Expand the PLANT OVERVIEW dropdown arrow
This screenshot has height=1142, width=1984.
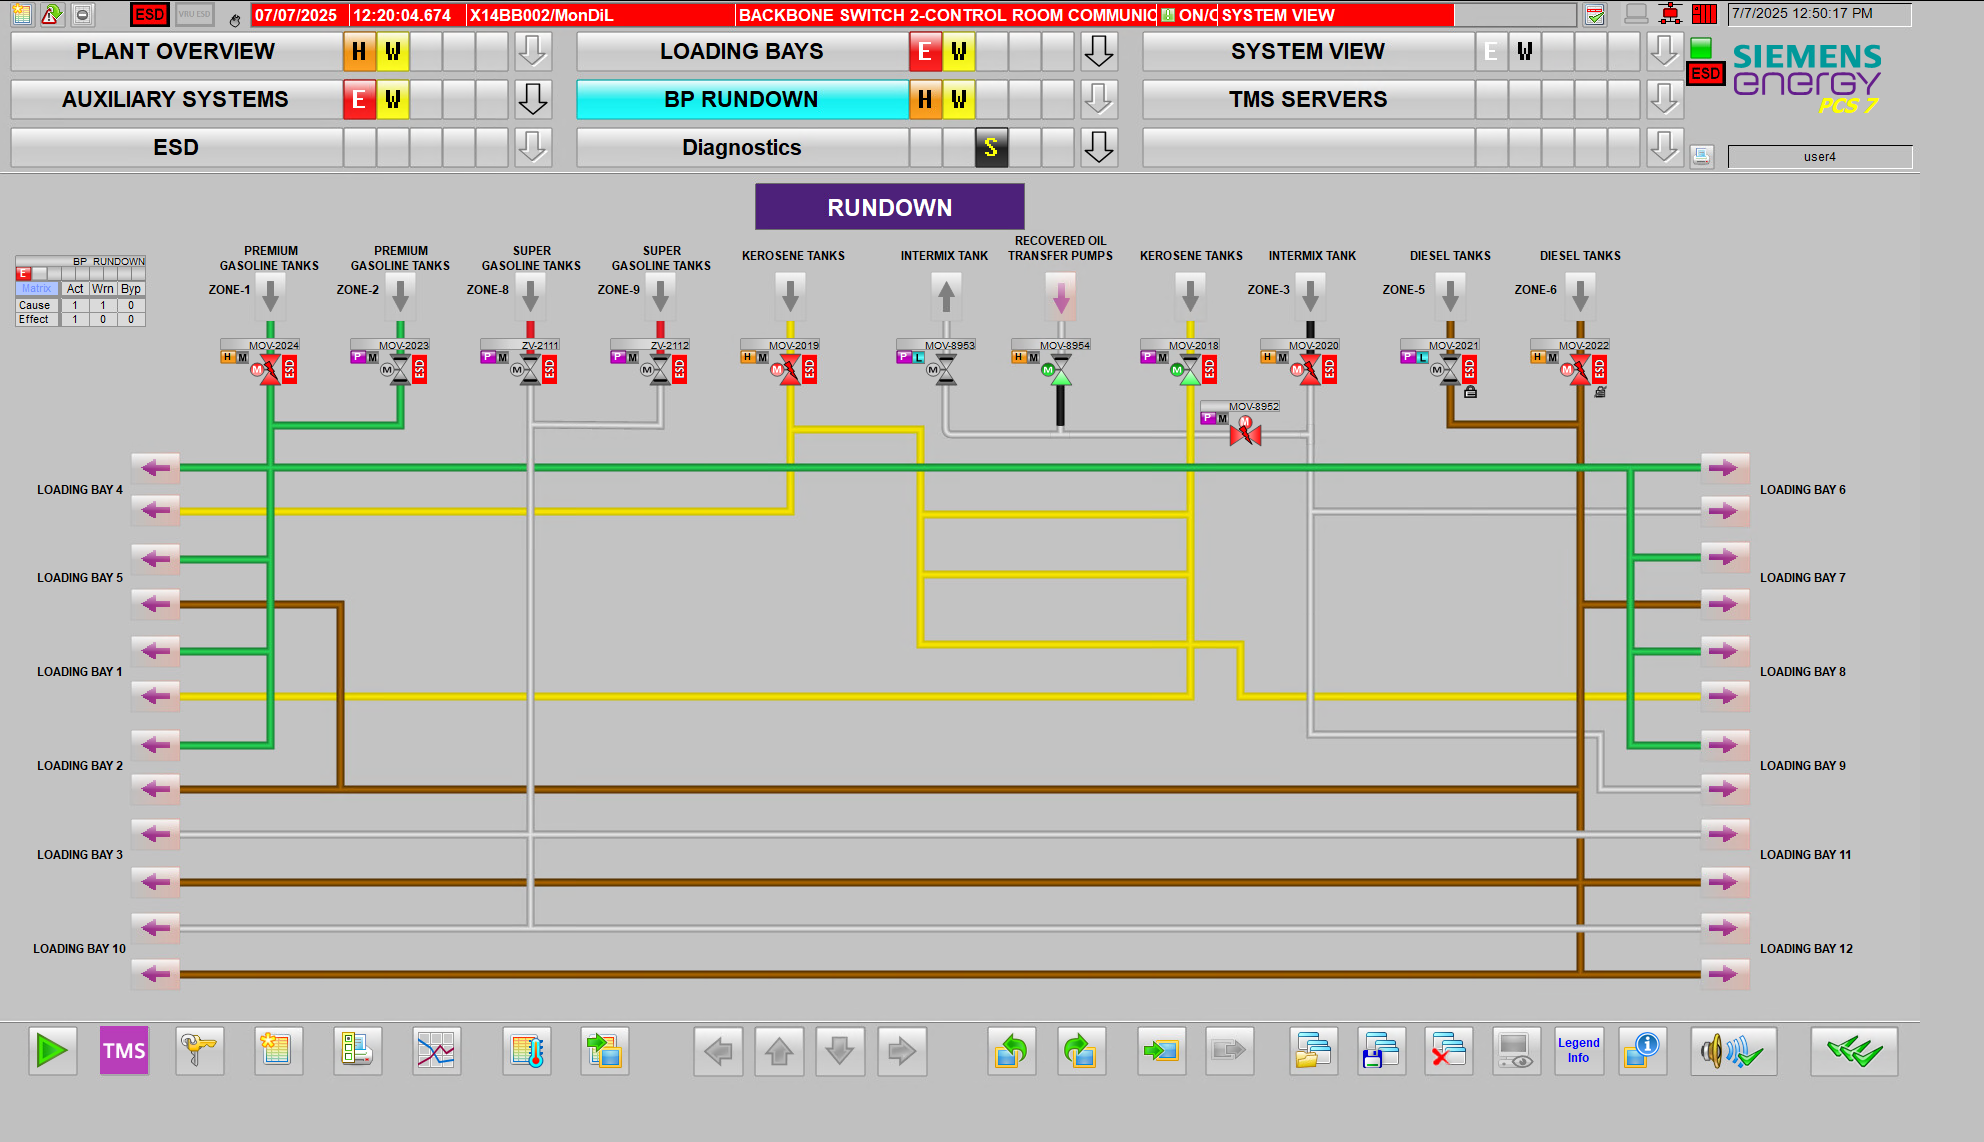pyautogui.click(x=533, y=51)
